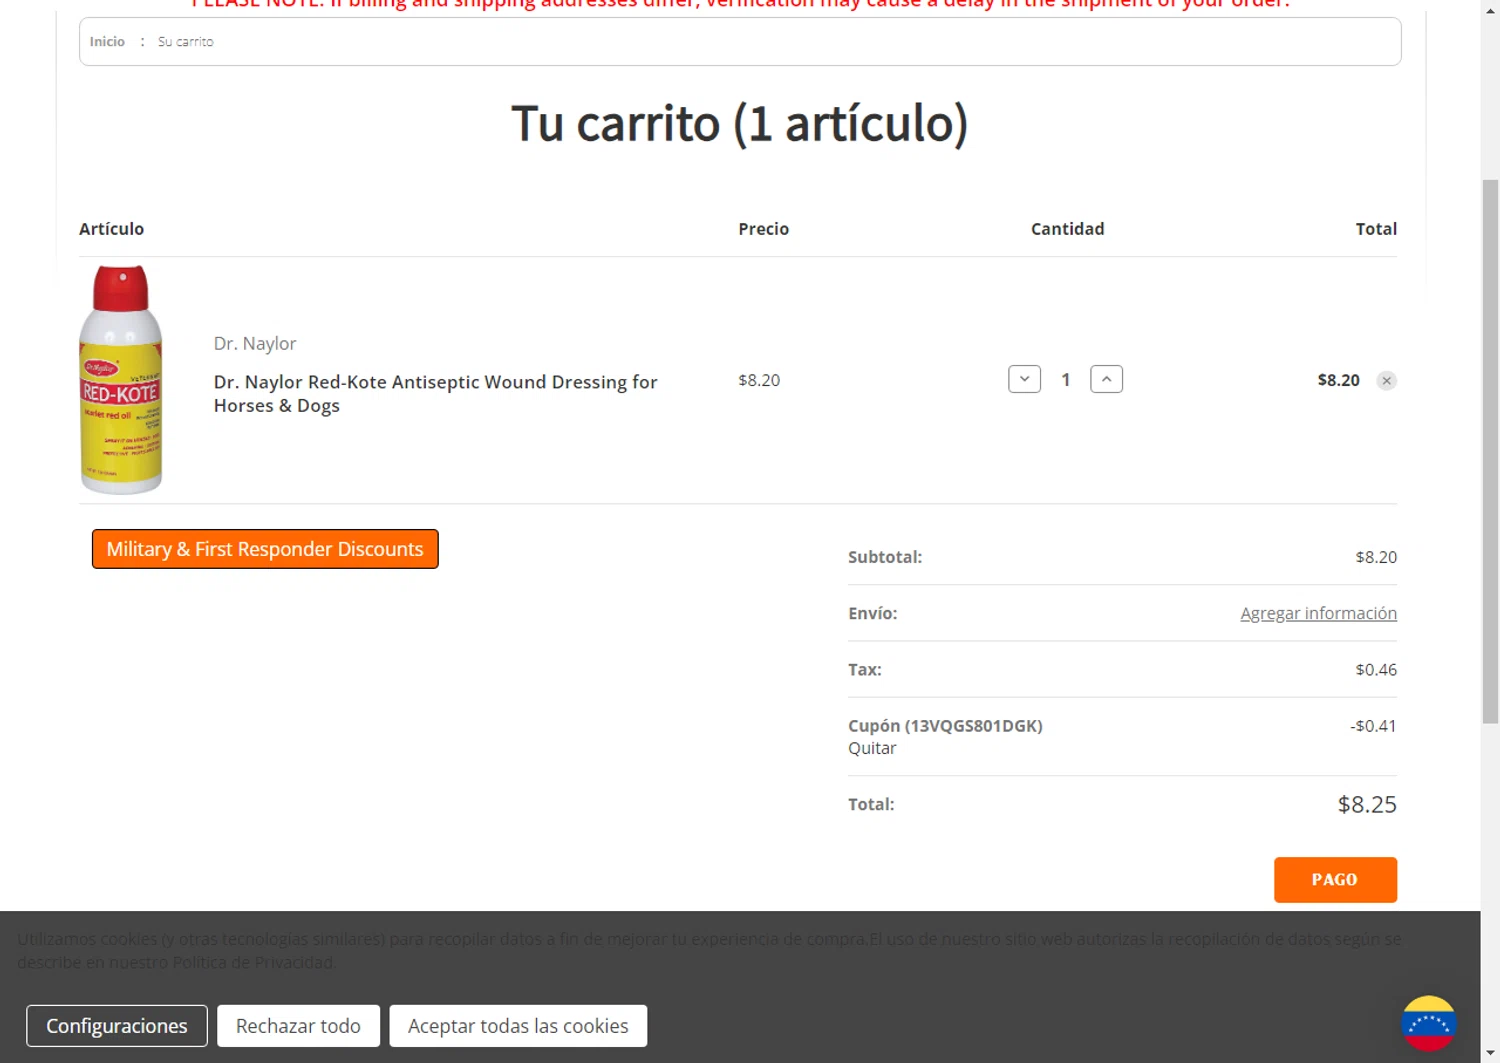Open cookie Configuraciones
1500x1063 pixels.
pos(117,1026)
